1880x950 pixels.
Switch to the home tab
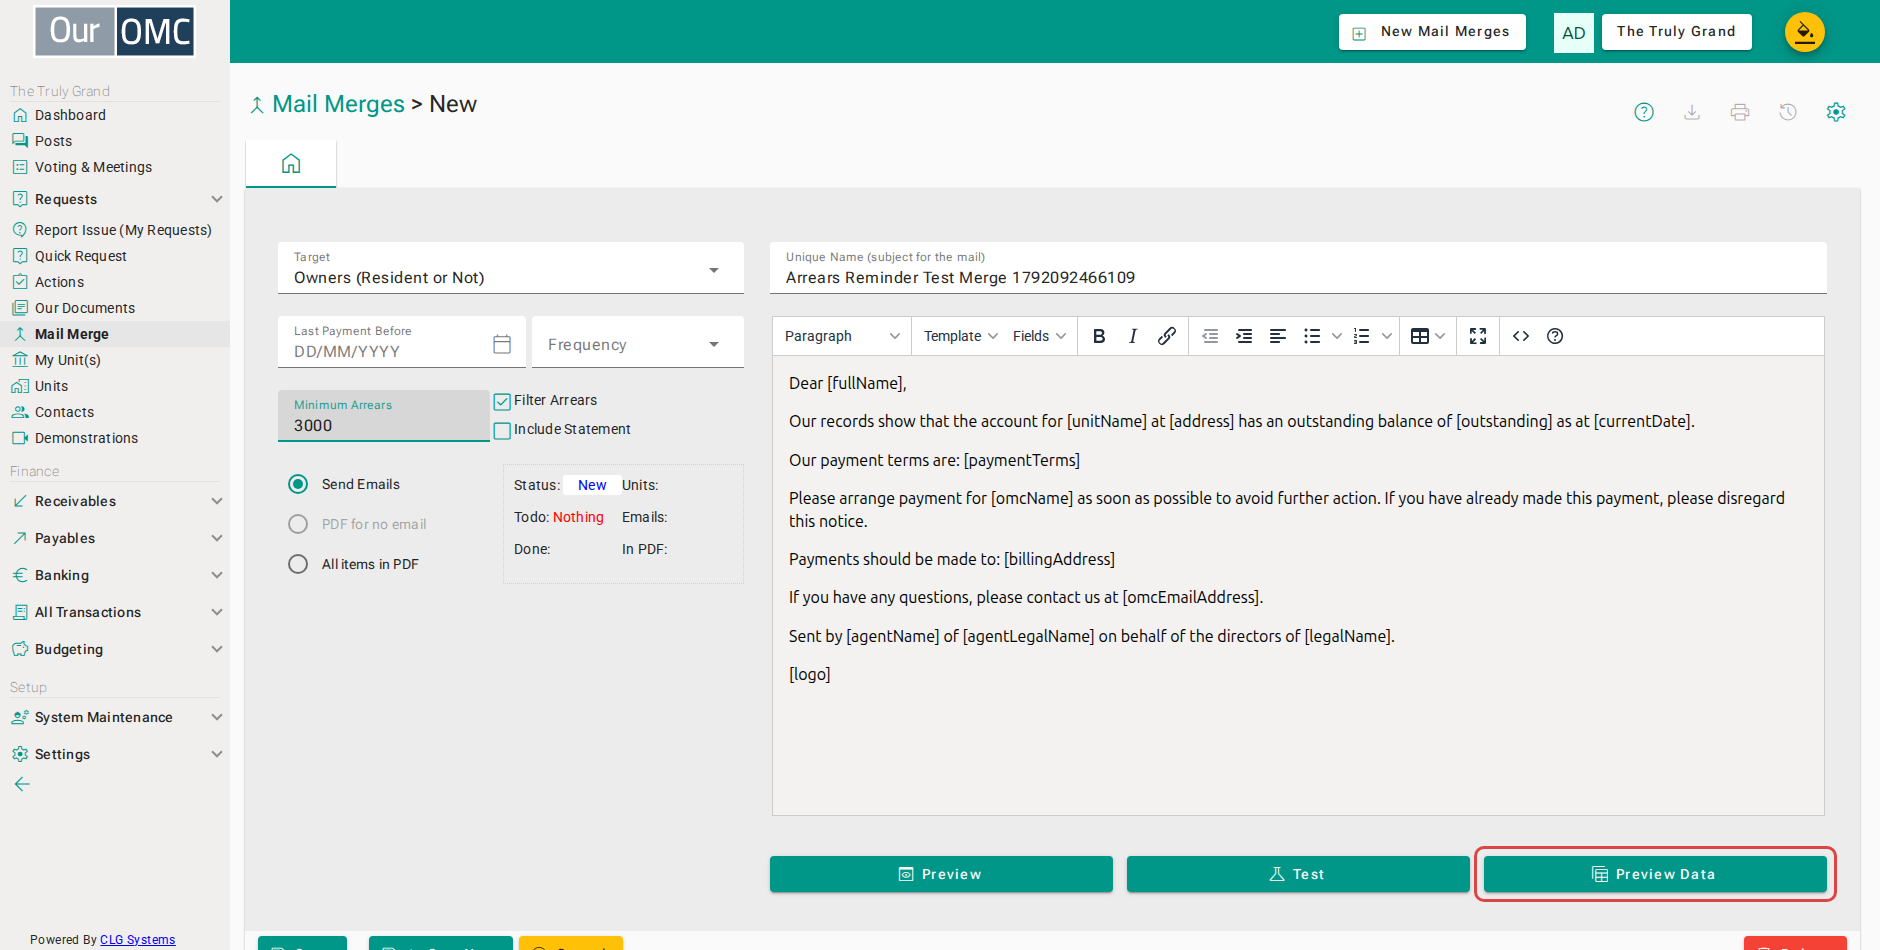tap(291, 164)
